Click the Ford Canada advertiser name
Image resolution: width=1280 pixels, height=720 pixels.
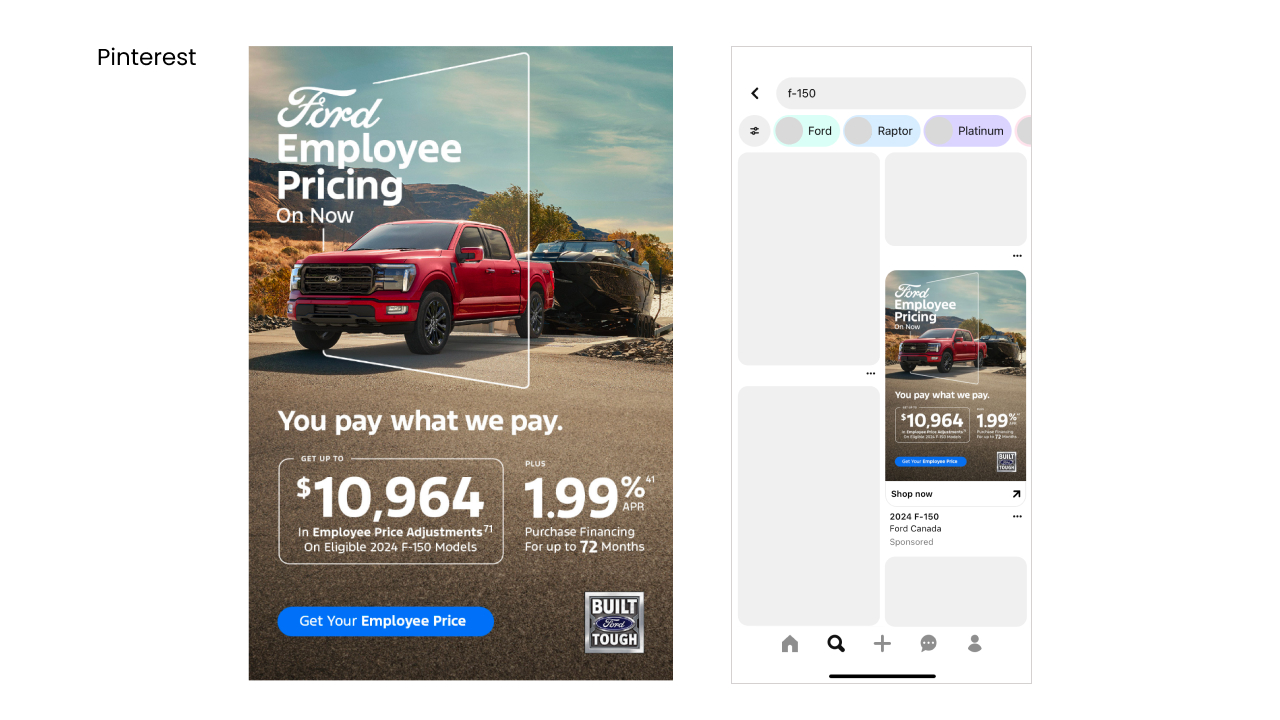(x=915, y=529)
